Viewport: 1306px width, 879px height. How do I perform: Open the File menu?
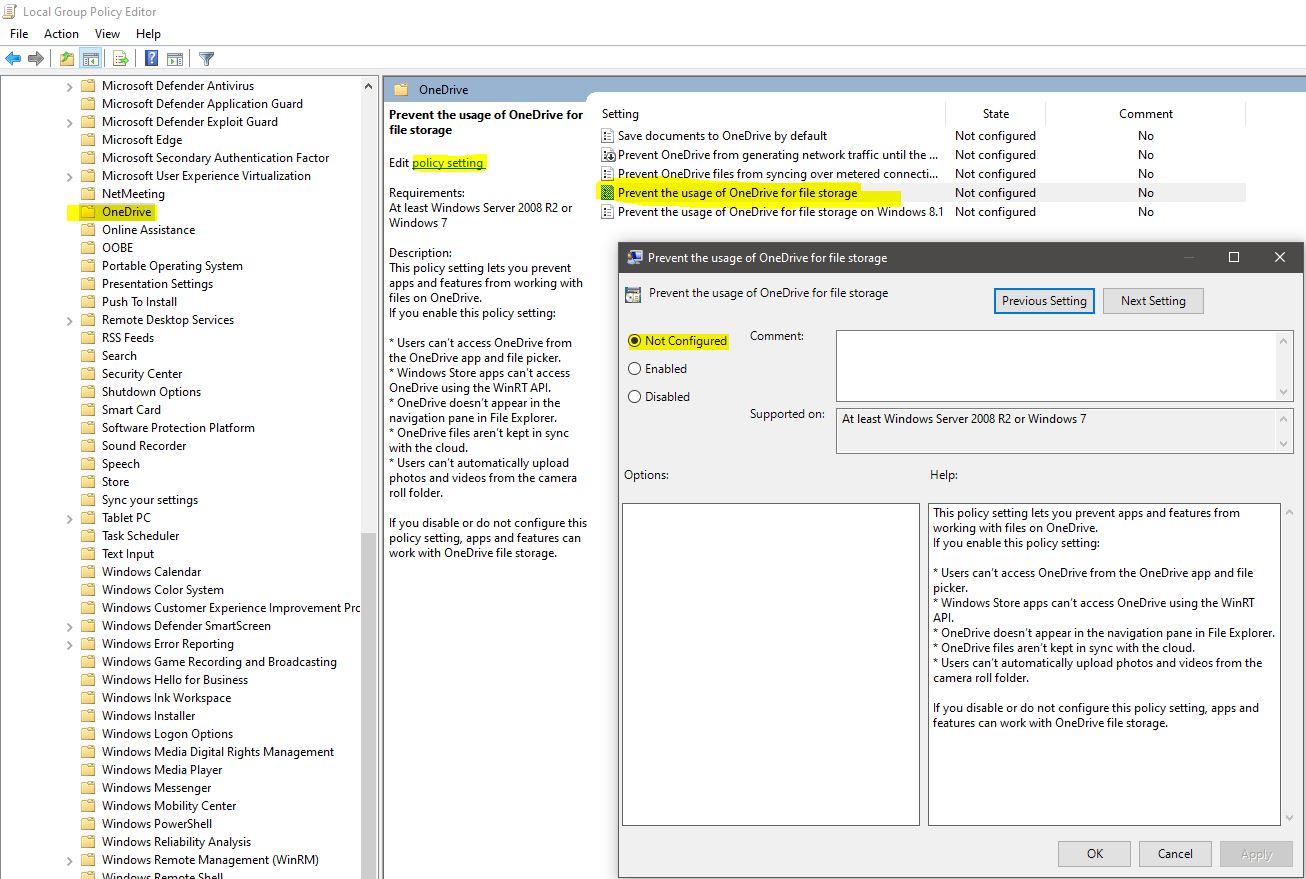[19, 34]
